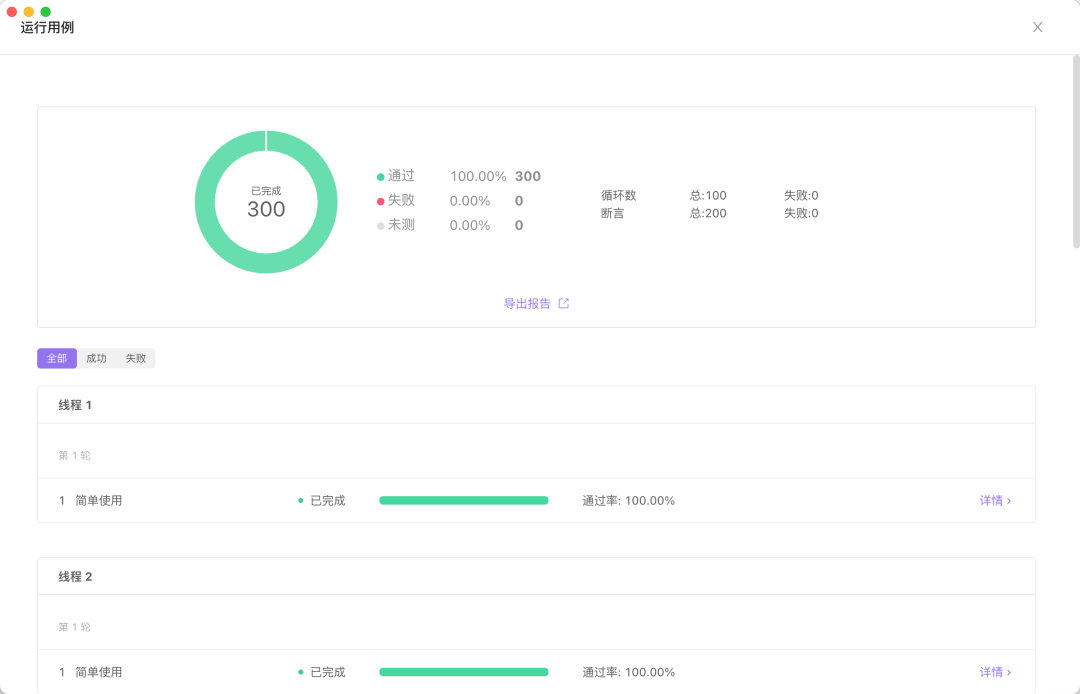Click the 运行用例 window title
The image size is (1080, 694).
click(x=48, y=28)
